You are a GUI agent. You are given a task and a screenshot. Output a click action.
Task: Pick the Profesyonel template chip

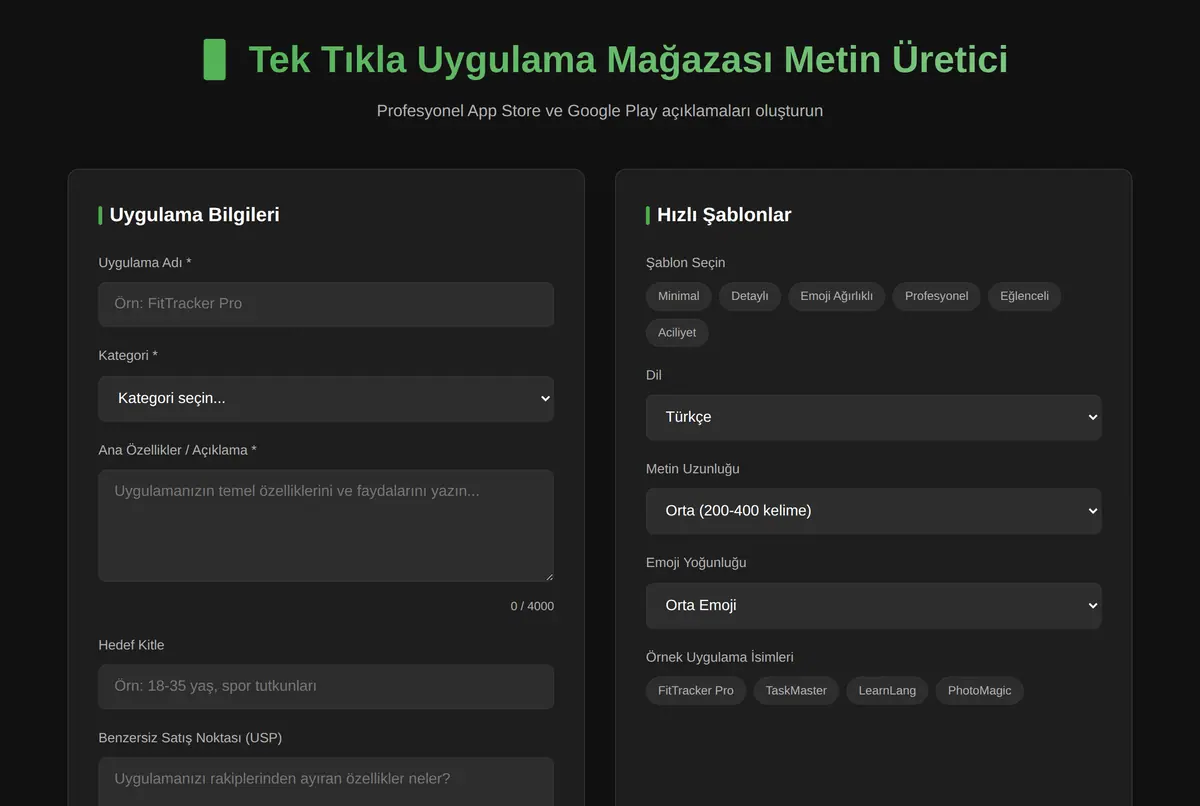tap(937, 296)
